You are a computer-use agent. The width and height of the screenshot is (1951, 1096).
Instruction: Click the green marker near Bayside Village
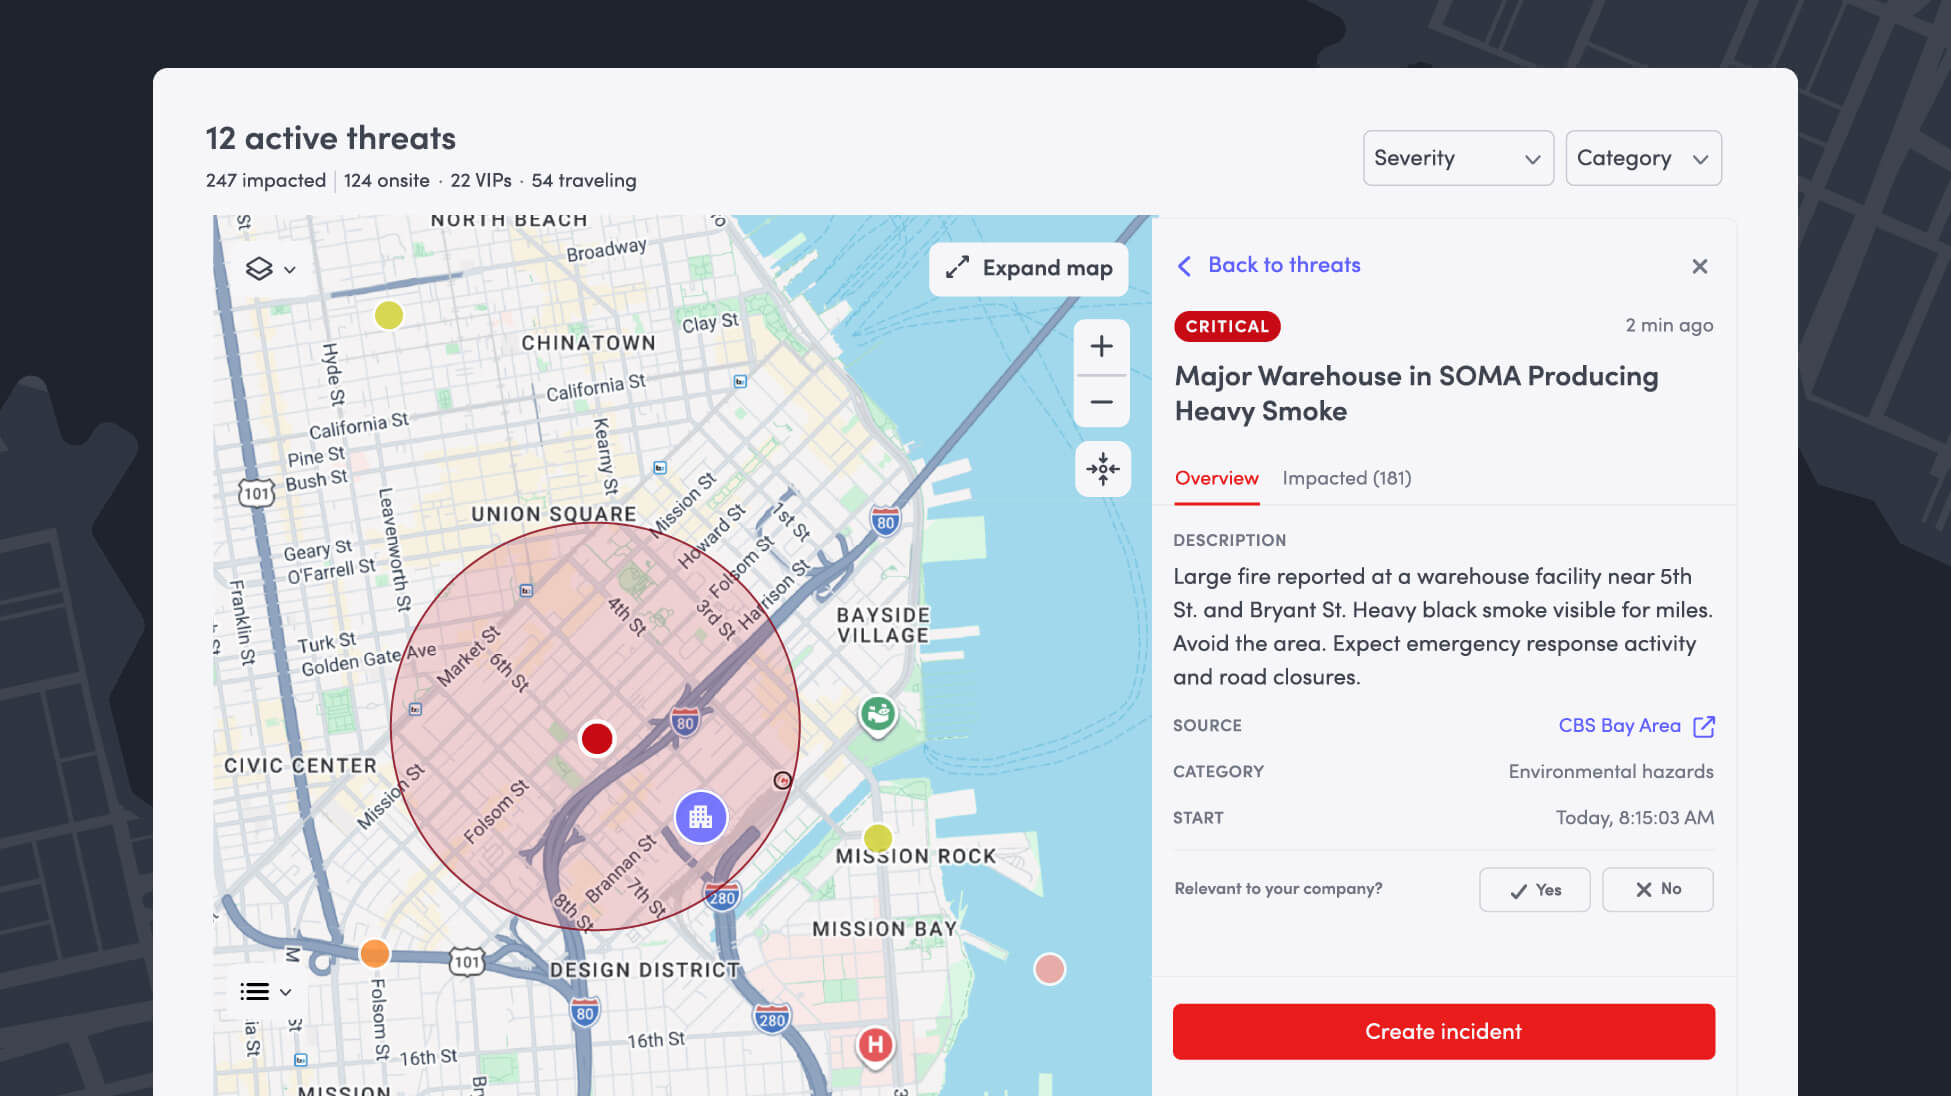878,715
